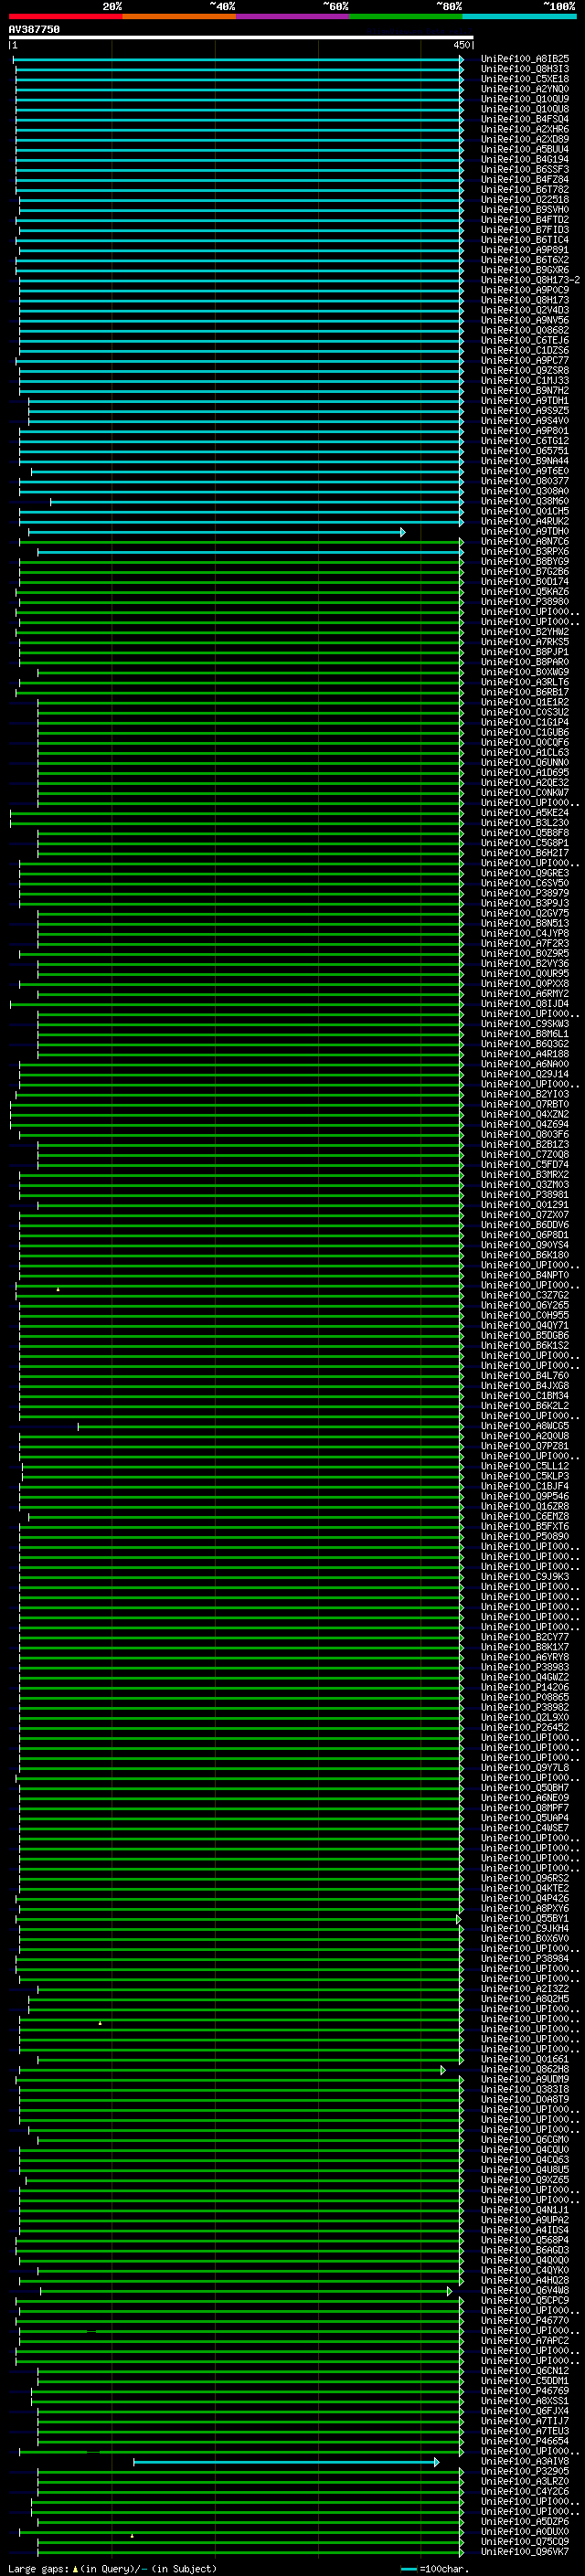The image size is (585, 2576).
Task: Click the cyan ~100% identity legend segment
Action: click(519, 16)
